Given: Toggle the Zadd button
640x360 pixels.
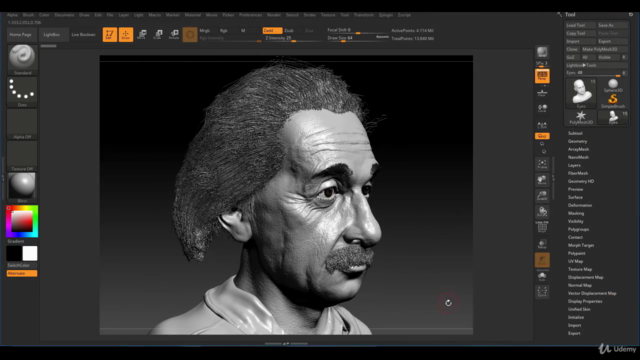Looking at the screenshot, I should [272, 31].
